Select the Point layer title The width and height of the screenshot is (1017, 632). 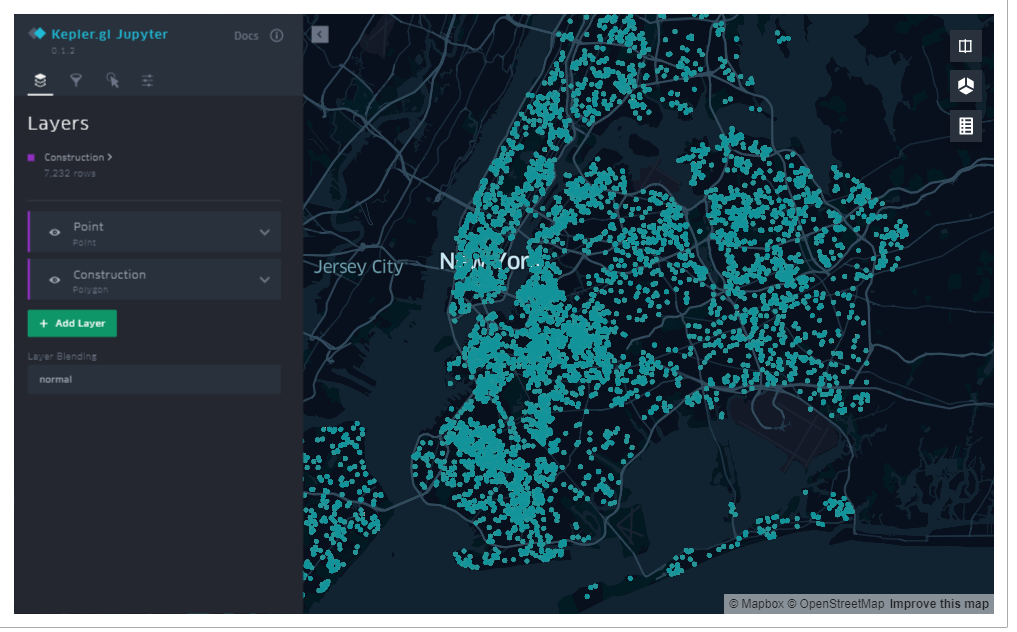coord(88,227)
